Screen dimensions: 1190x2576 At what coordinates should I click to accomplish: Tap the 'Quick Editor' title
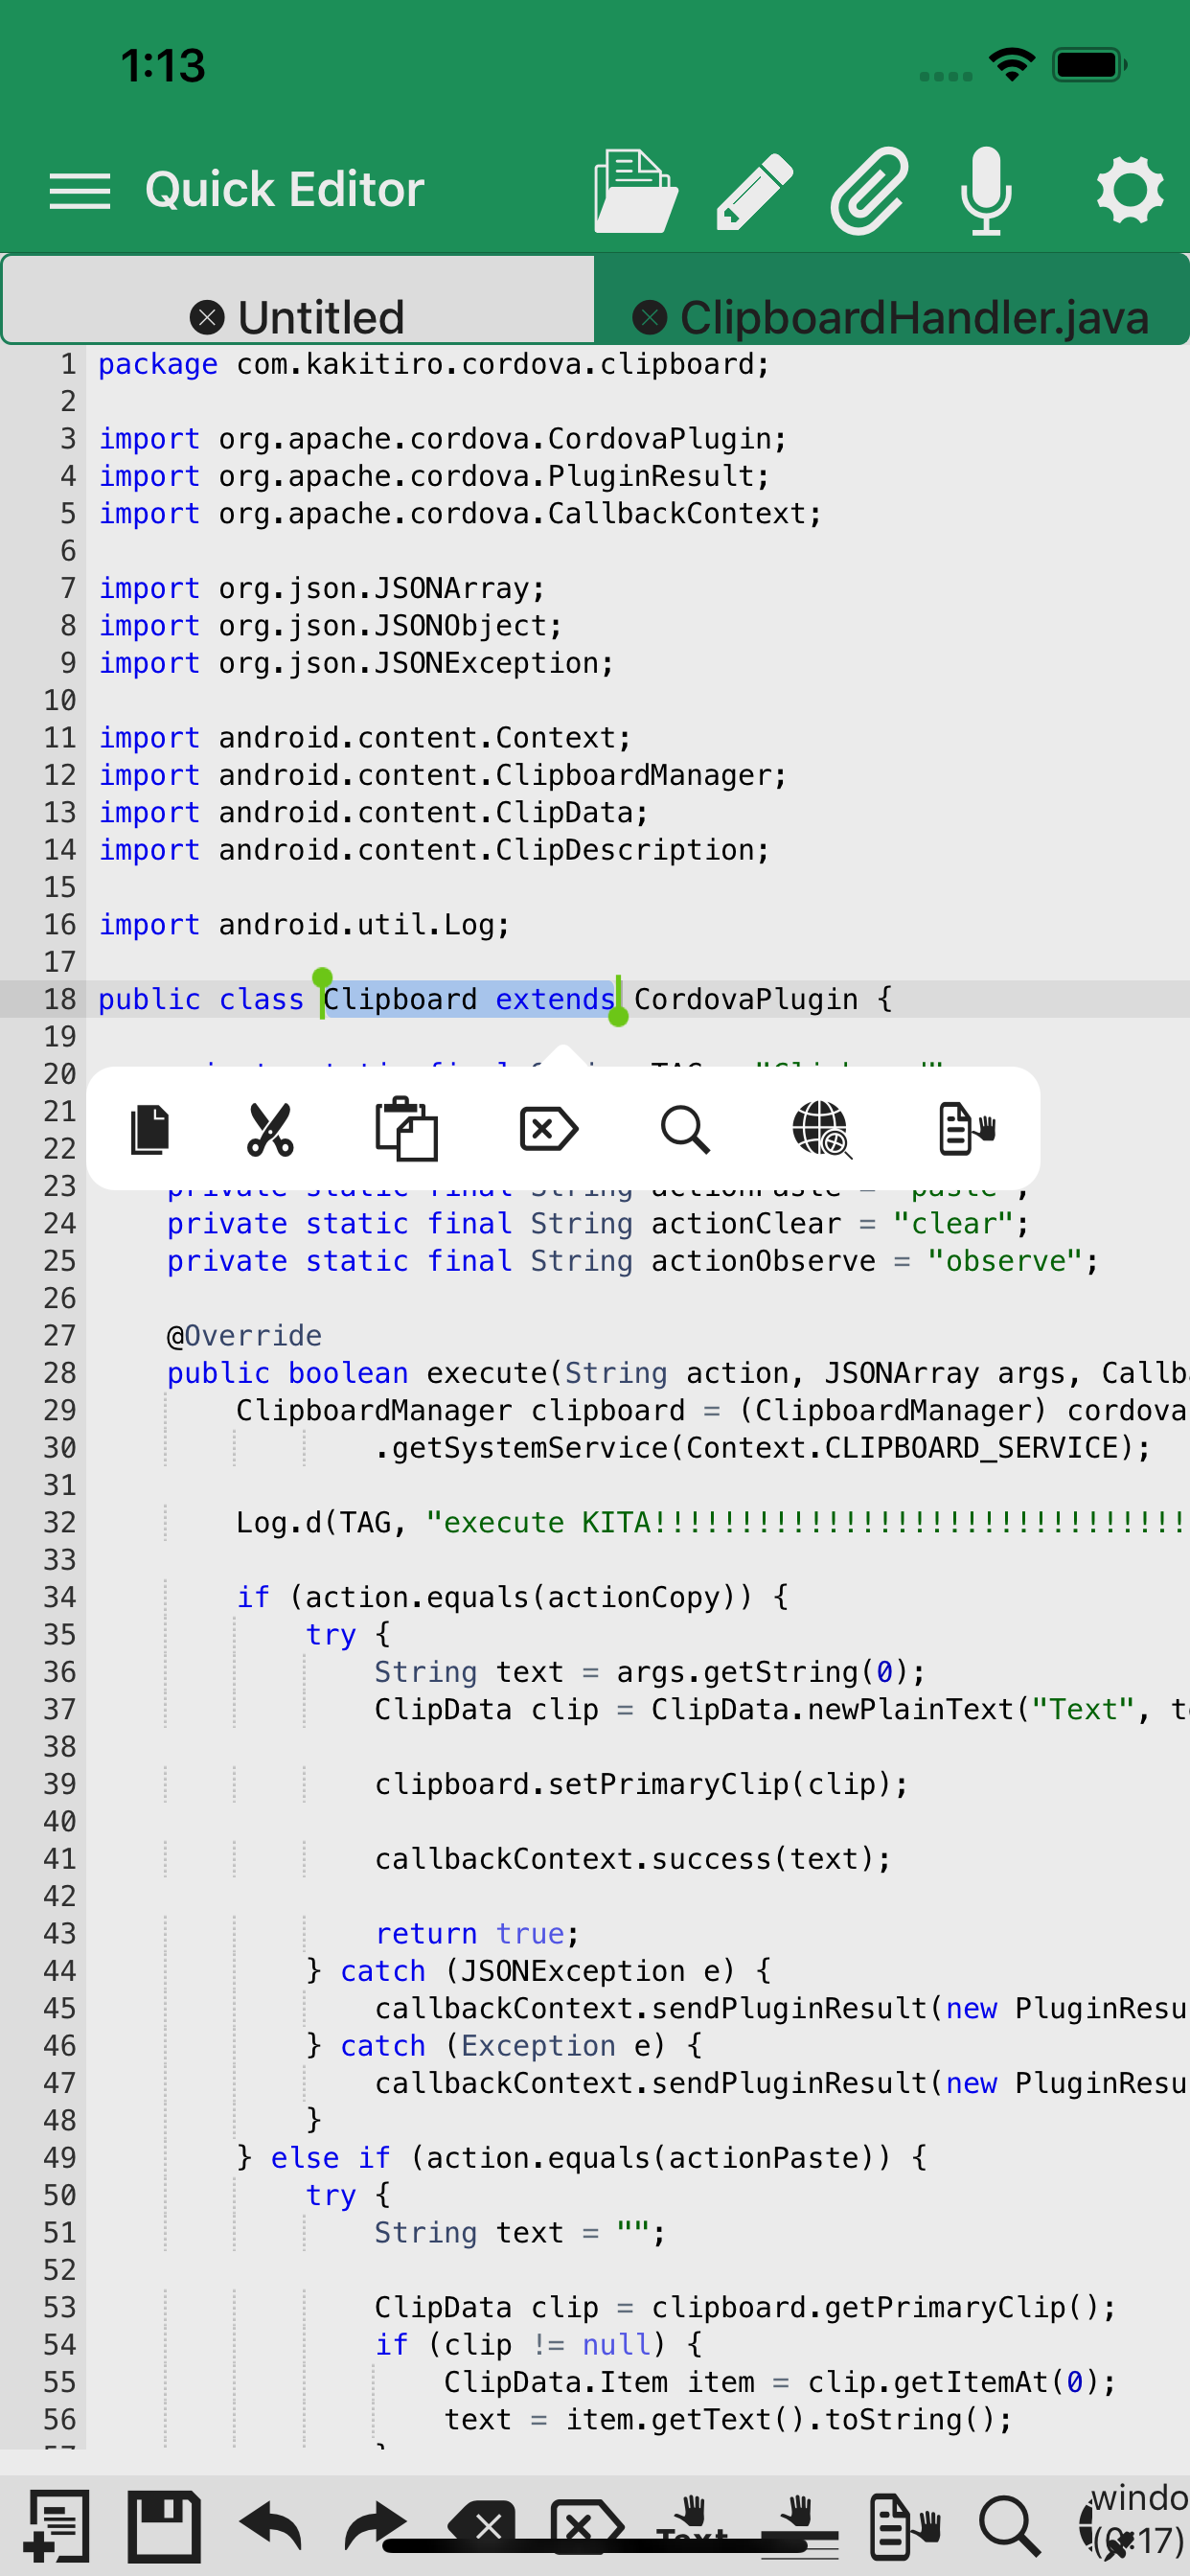click(285, 189)
